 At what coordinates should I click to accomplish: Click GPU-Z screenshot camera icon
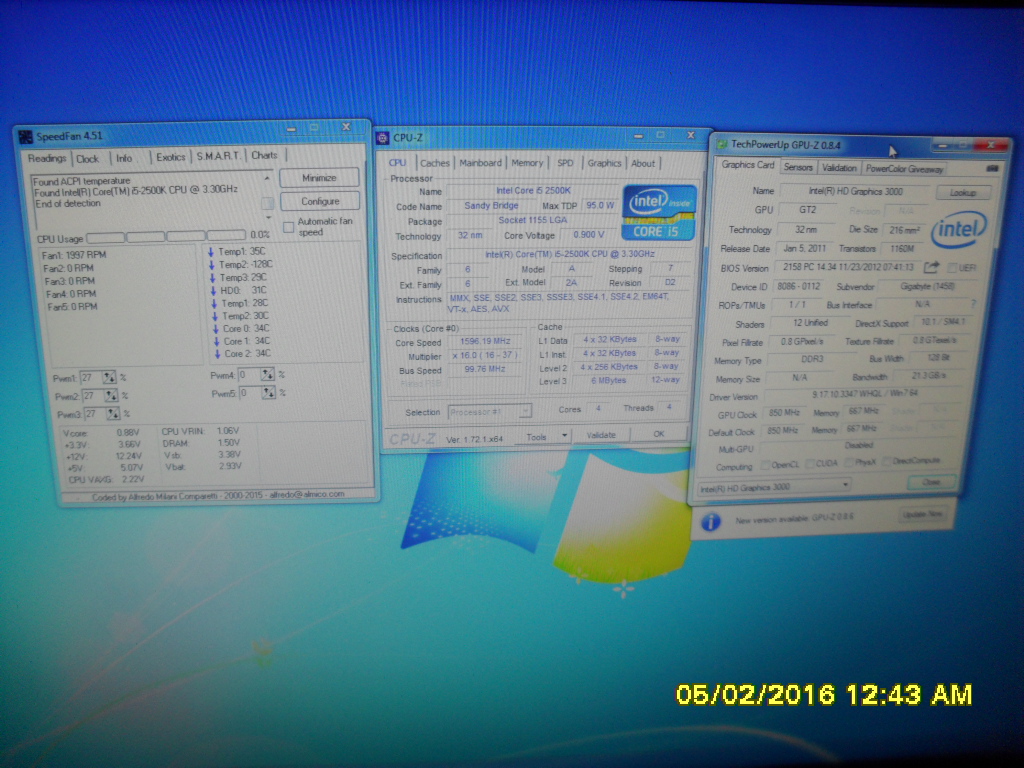pyautogui.click(x=992, y=168)
